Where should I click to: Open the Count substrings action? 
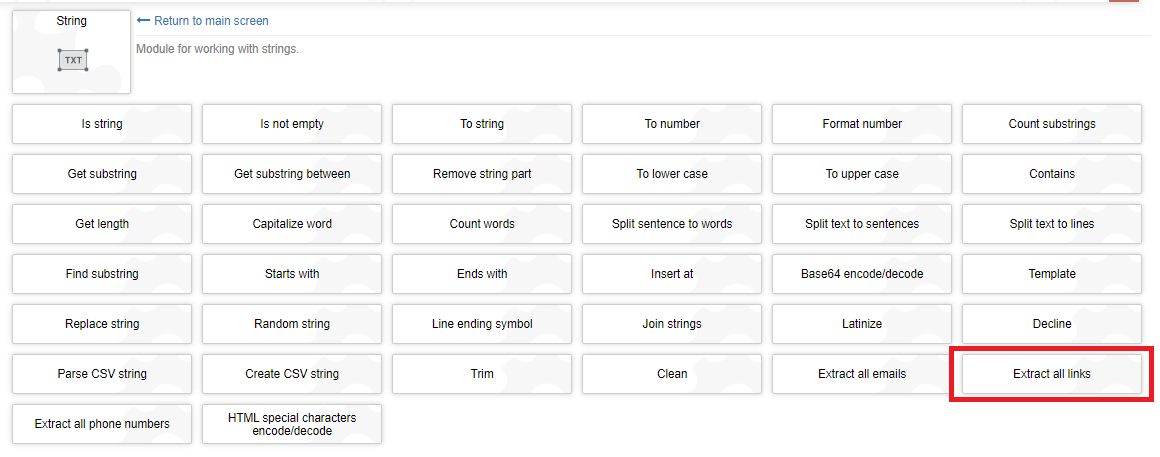(1052, 124)
